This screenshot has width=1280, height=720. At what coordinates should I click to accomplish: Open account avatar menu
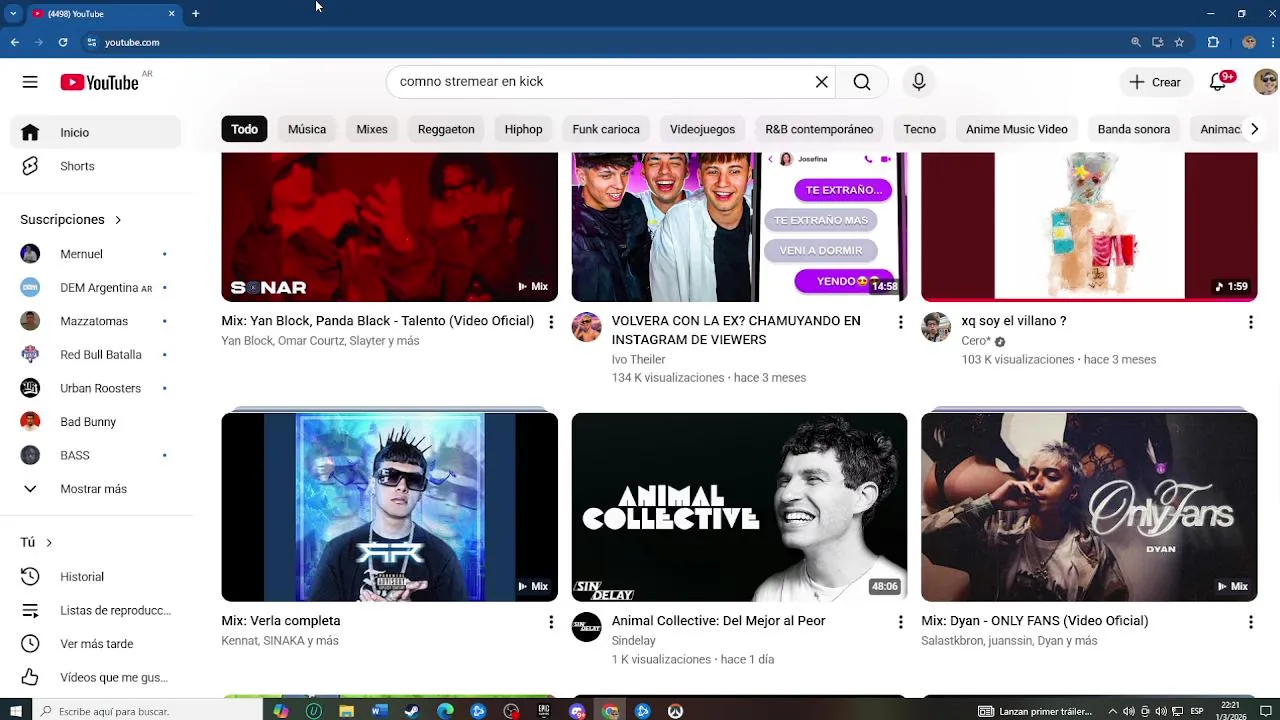[1266, 82]
